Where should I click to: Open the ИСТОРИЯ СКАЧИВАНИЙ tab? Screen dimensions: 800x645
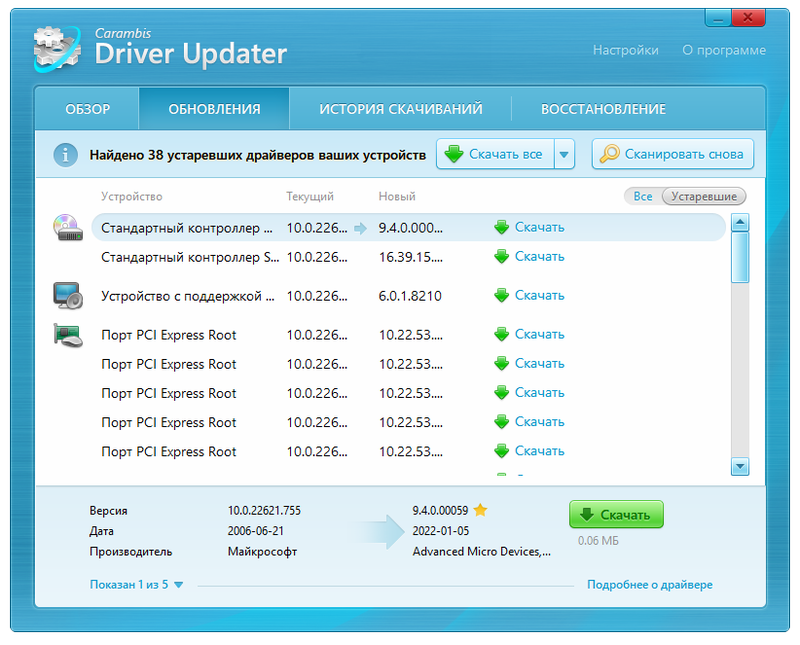(x=401, y=109)
